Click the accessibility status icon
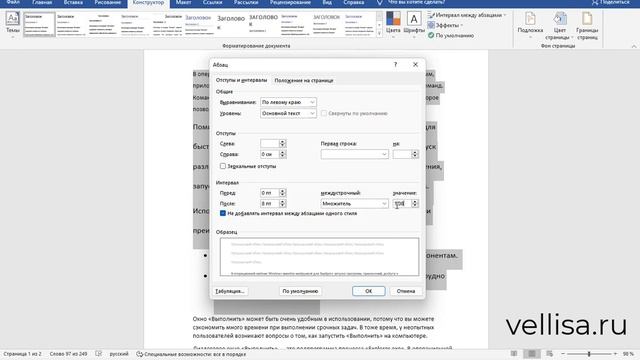Image resolution: width=640 pixels, height=360 pixels. coord(140,354)
